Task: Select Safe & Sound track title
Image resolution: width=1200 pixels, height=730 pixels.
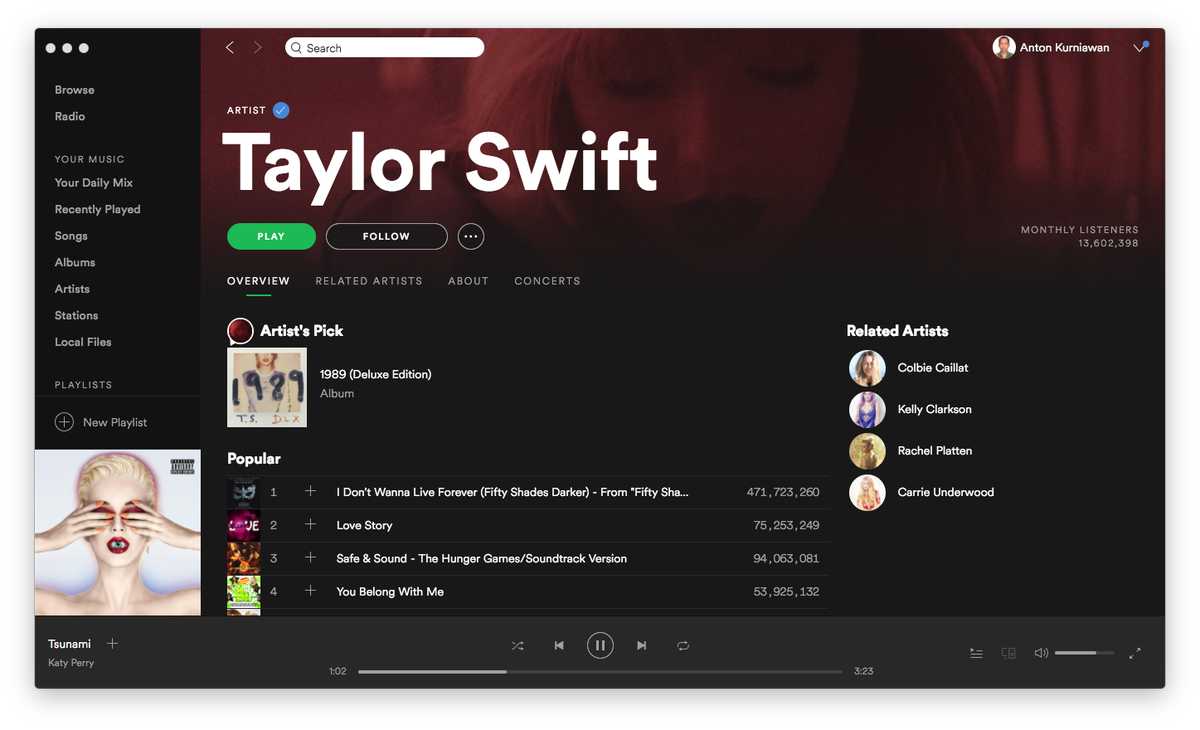Action: [x=481, y=558]
